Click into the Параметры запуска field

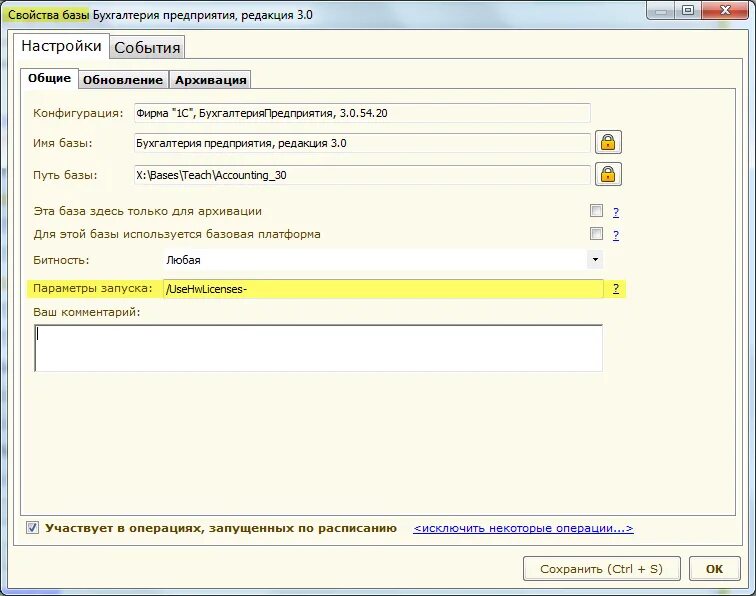[x=383, y=289]
